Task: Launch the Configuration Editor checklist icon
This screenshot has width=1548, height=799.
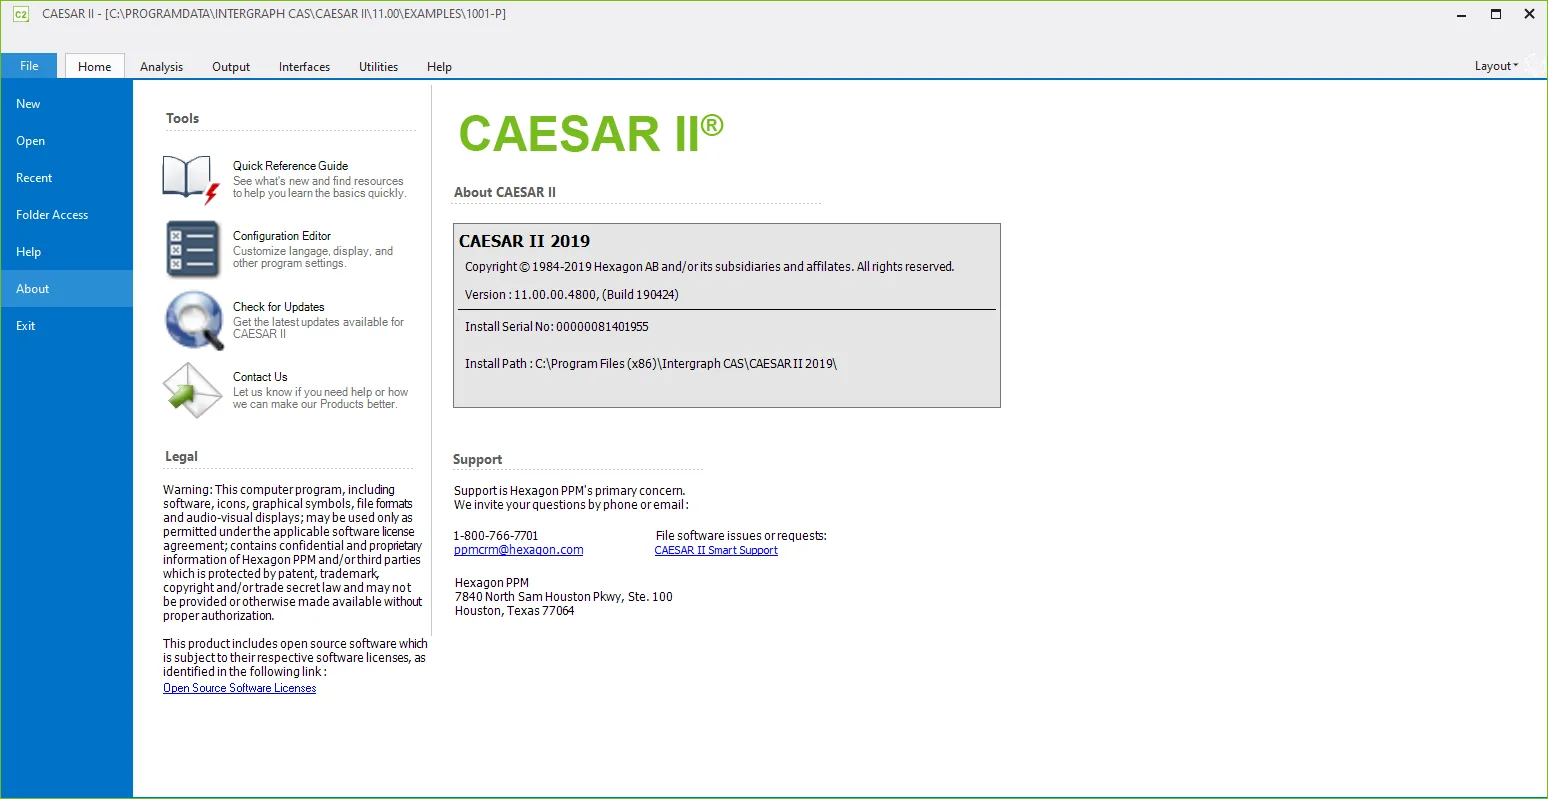Action: coord(193,249)
